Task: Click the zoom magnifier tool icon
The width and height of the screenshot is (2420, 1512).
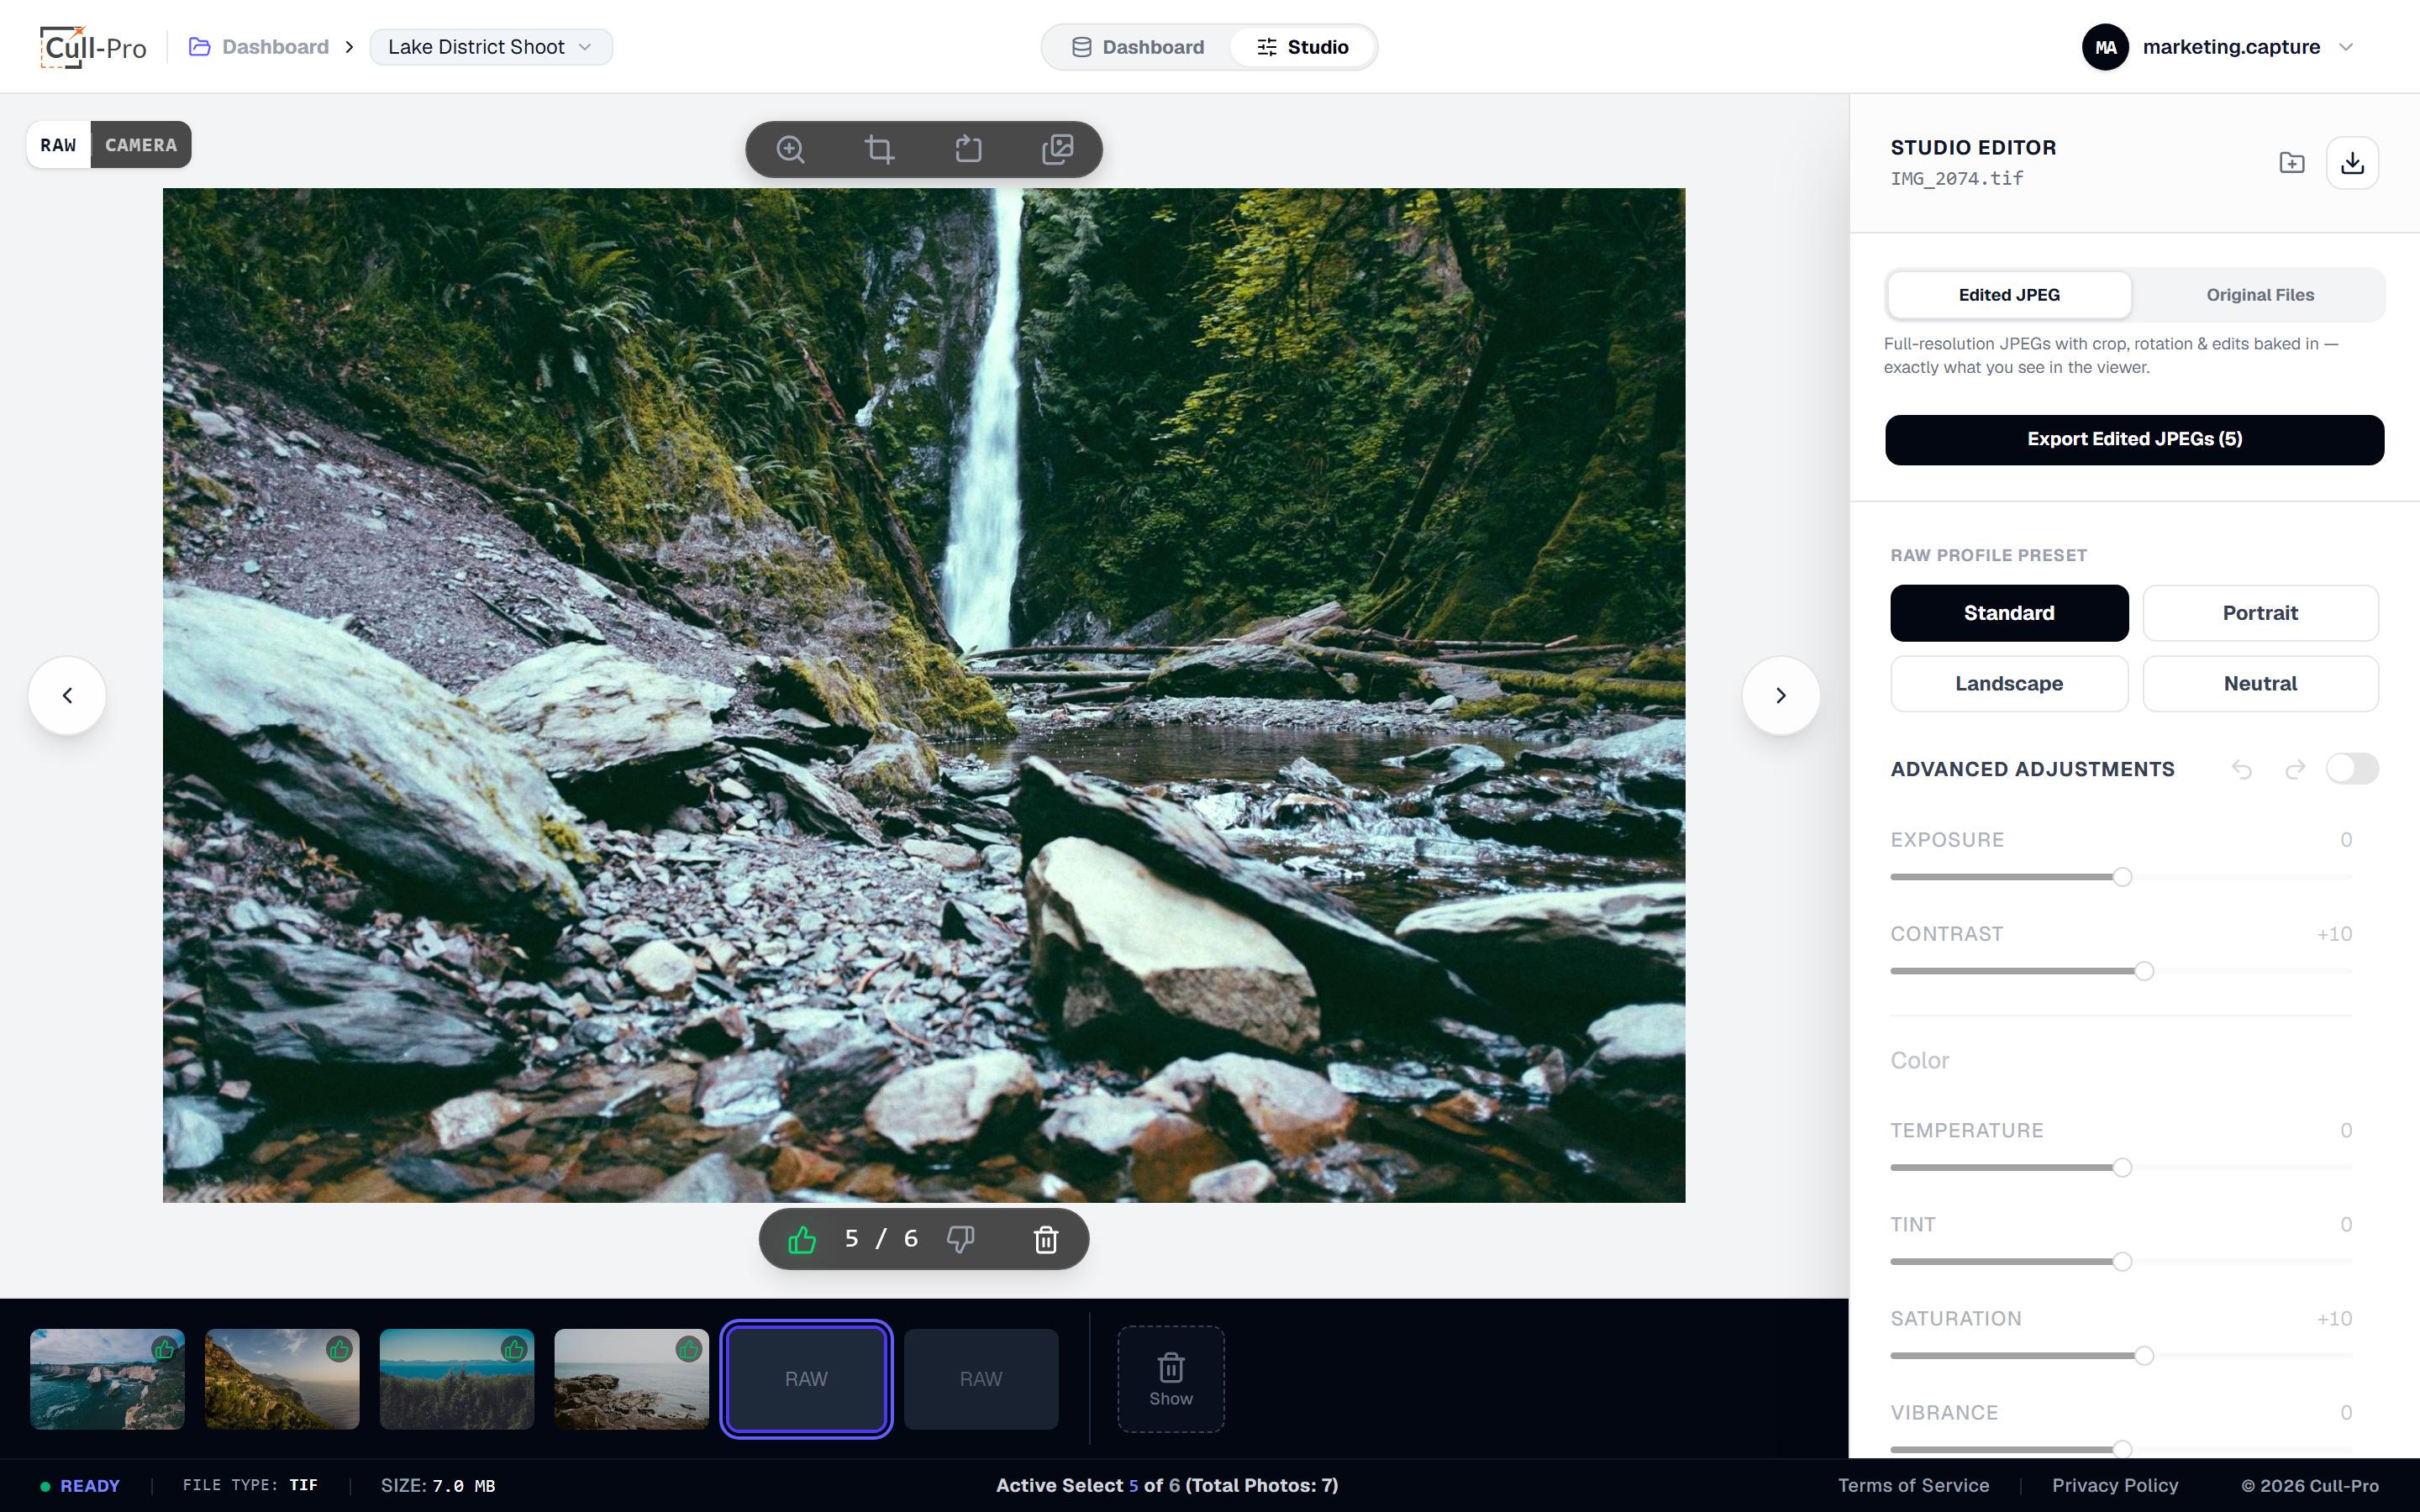Action: pyautogui.click(x=790, y=150)
